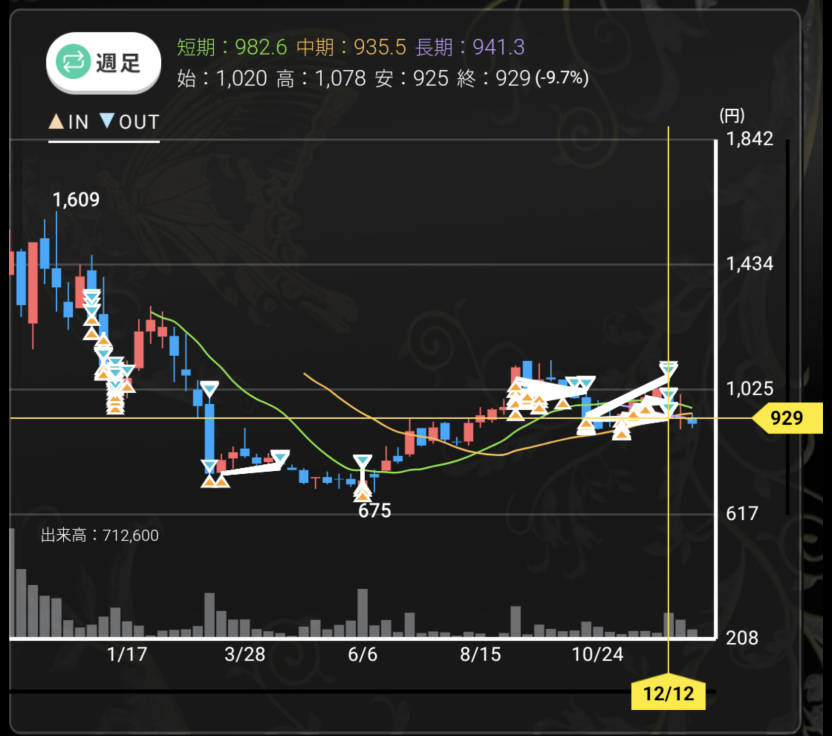Image resolution: width=832 pixels, height=736 pixels.
Task: Tap the 長期：941.3 moving average label
Action: point(470,47)
